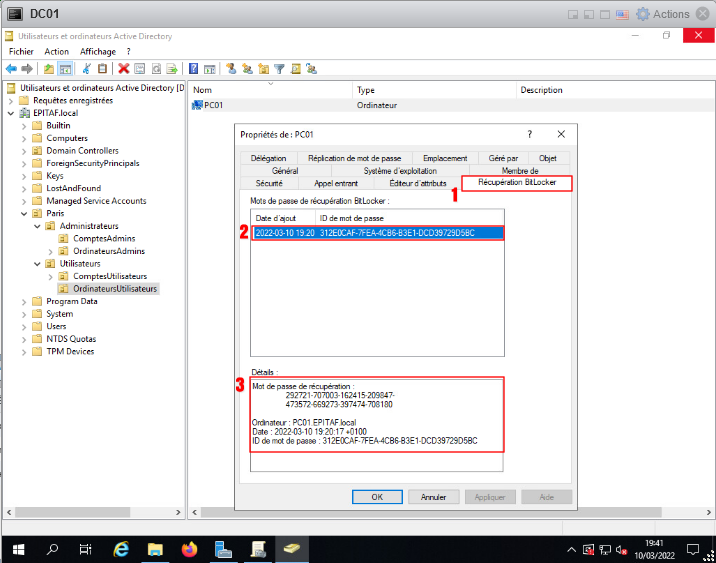Open Internet Explorer from the taskbar
This screenshot has width=716, height=563.
pyautogui.click(x=122, y=549)
